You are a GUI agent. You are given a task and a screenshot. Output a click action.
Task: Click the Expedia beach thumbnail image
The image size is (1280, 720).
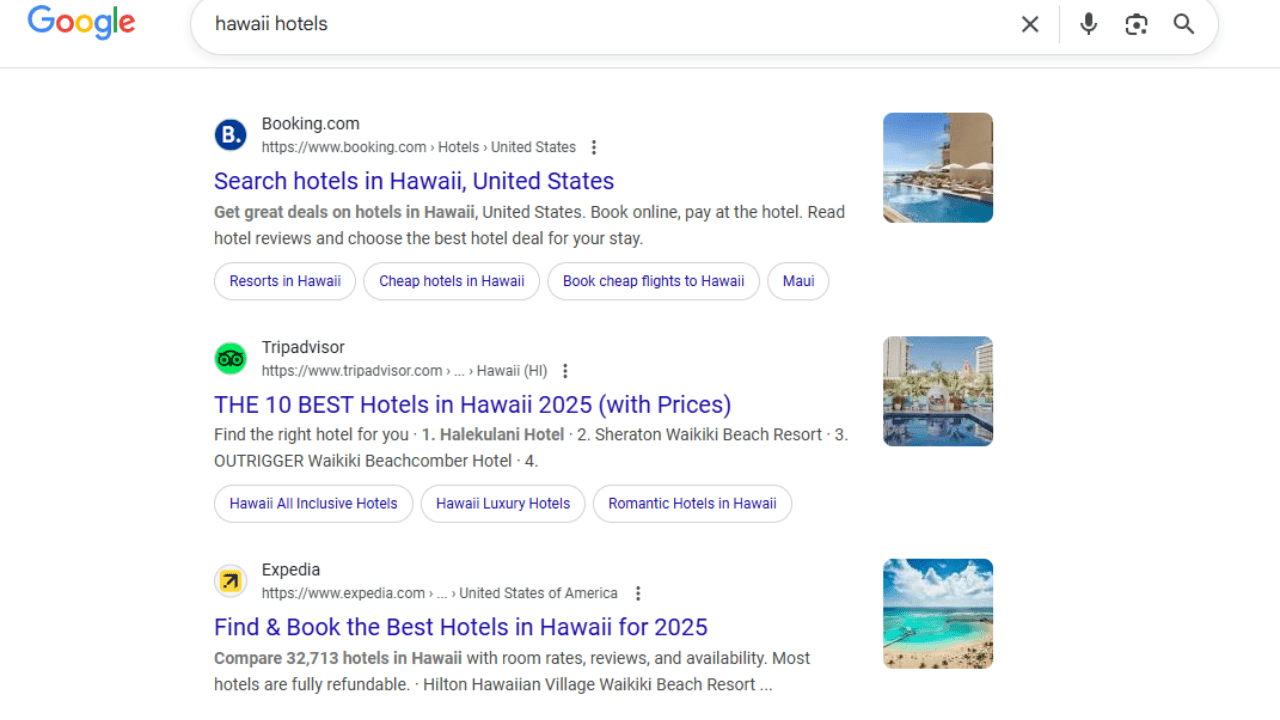[x=938, y=613]
